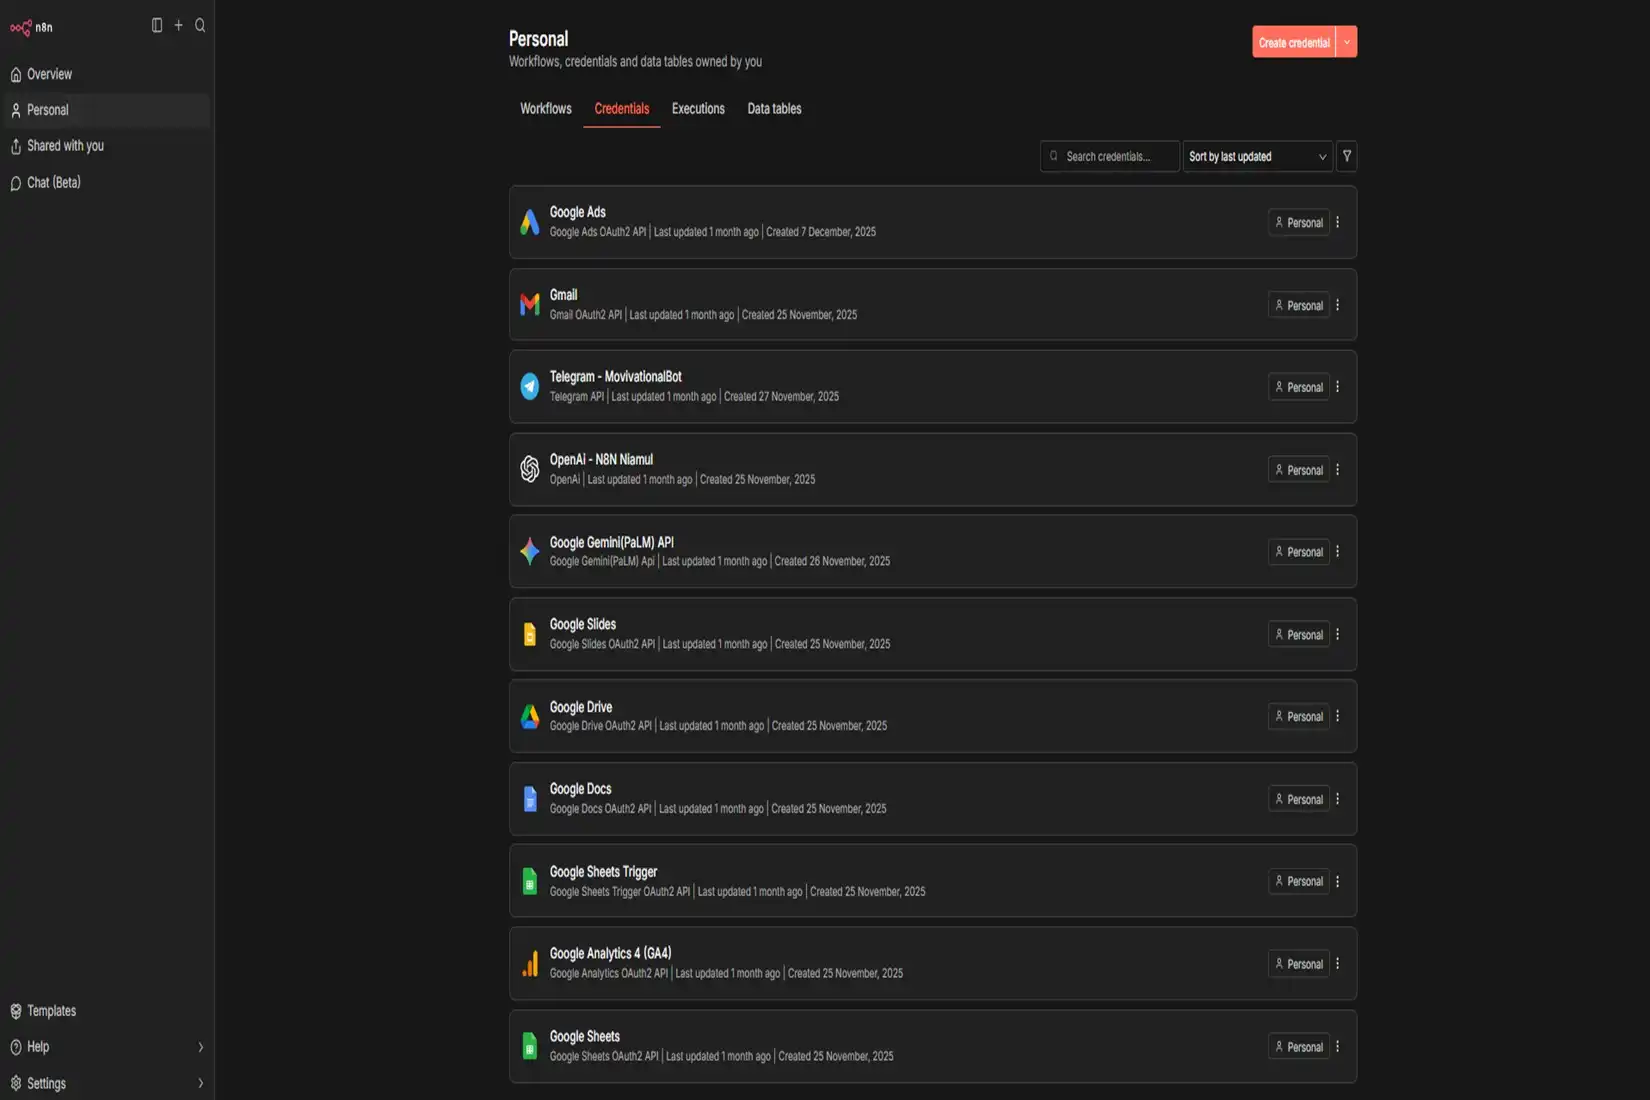Click the OpenAI credential icon
Viewport: 1650px width, 1100px height.
tap(529, 469)
